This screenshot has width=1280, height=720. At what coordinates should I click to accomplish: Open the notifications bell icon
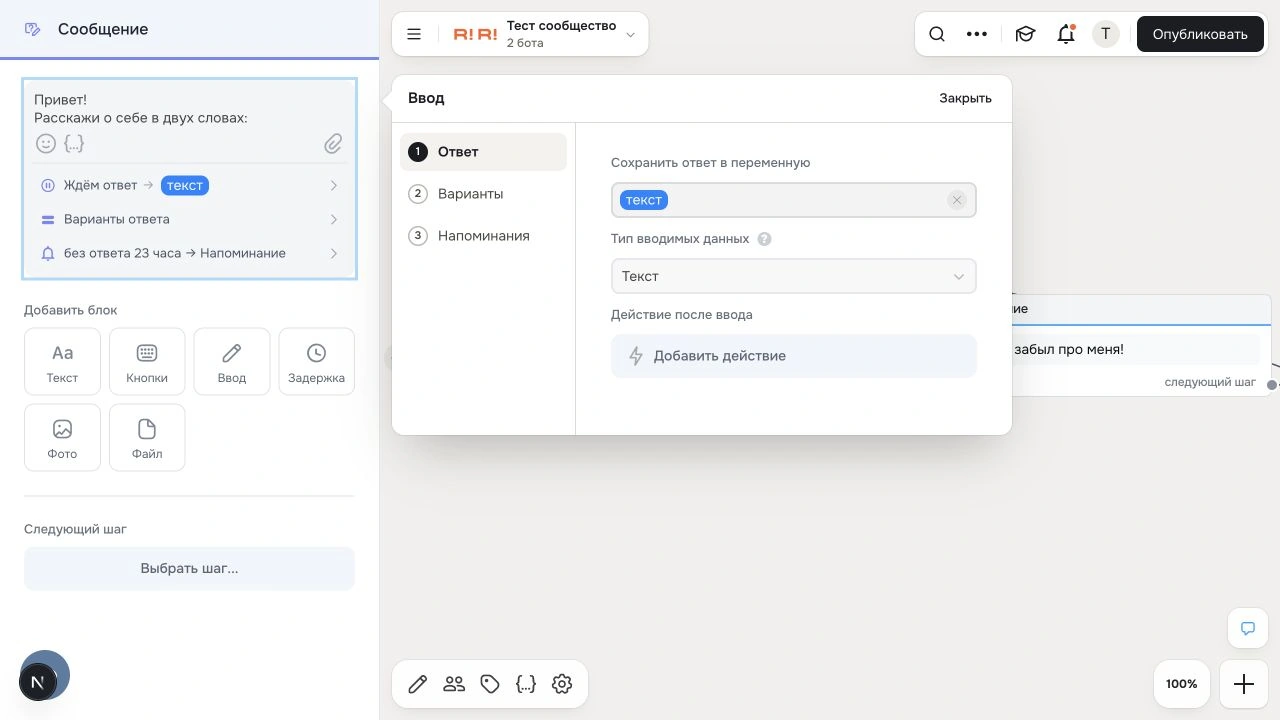point(1066,34)
